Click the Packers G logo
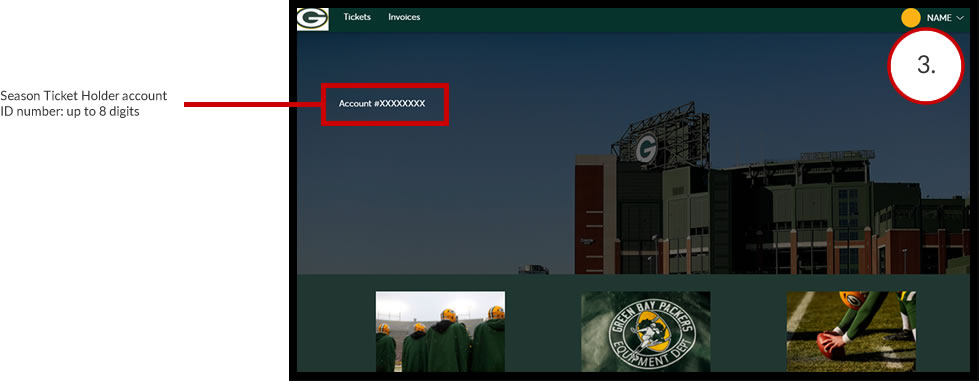 (312, 19)
